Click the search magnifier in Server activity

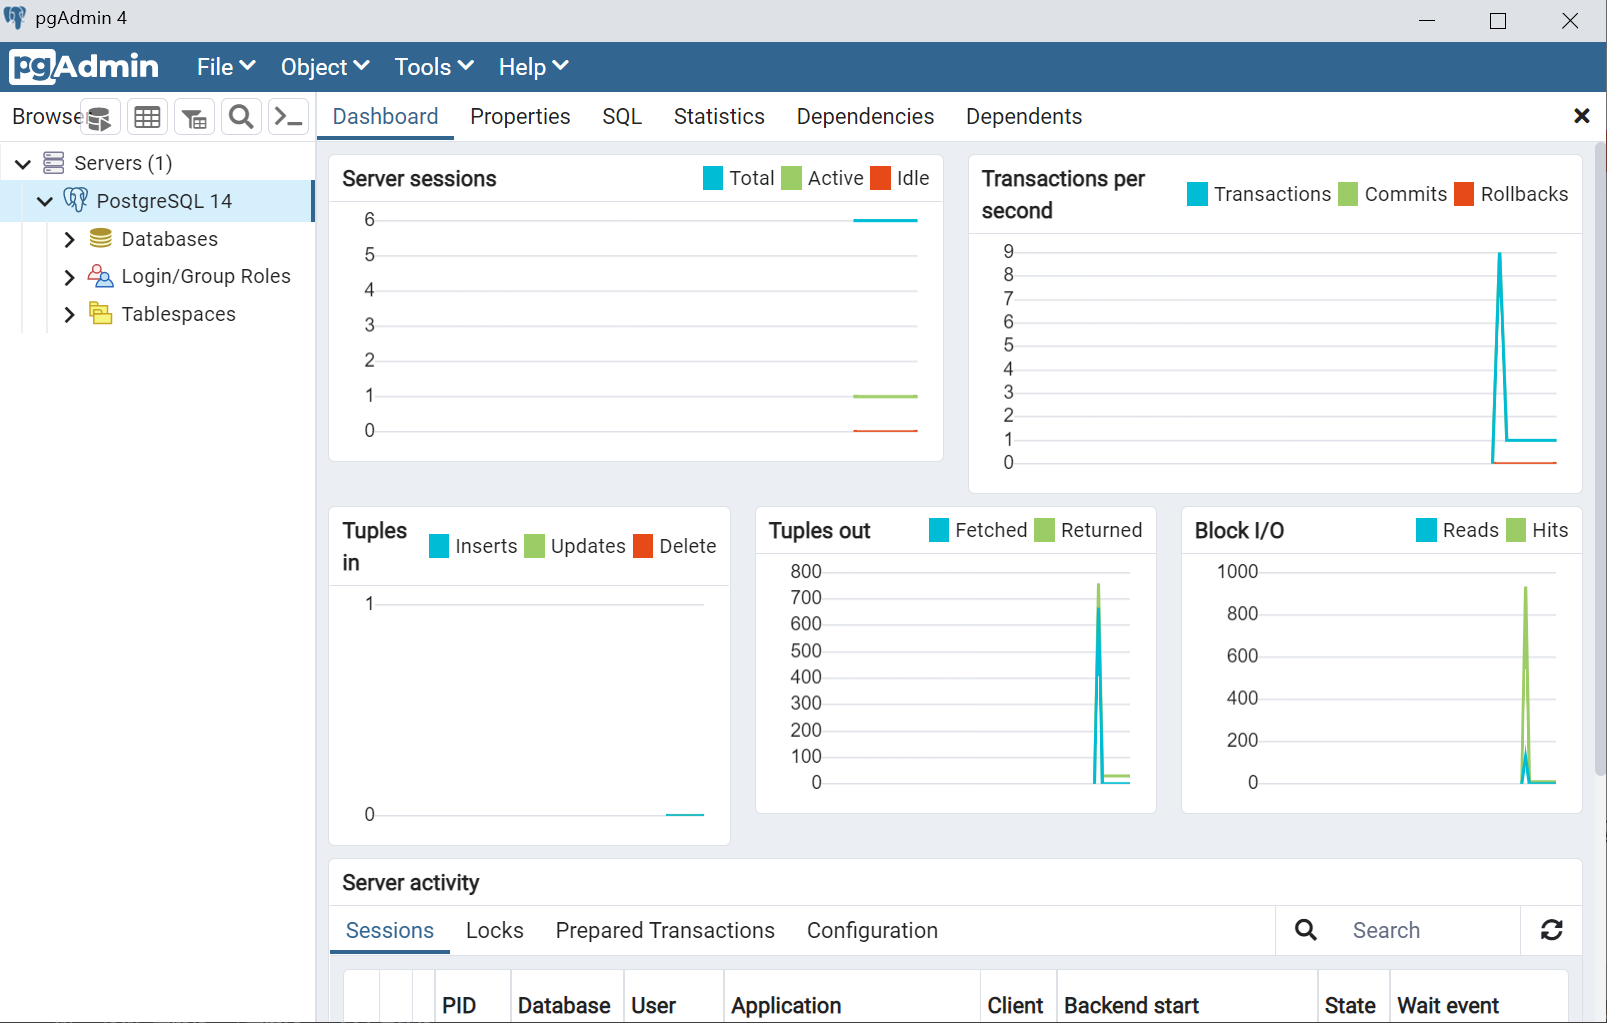[x=1306, y=930]
